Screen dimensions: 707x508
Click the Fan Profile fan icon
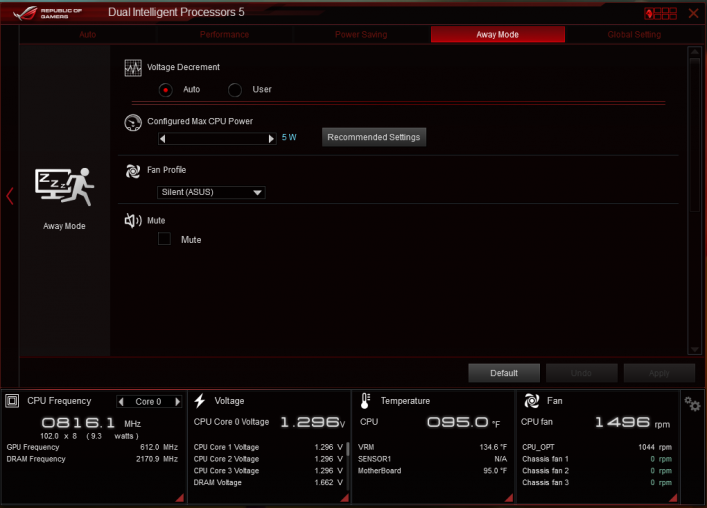(x=132, y=171)
